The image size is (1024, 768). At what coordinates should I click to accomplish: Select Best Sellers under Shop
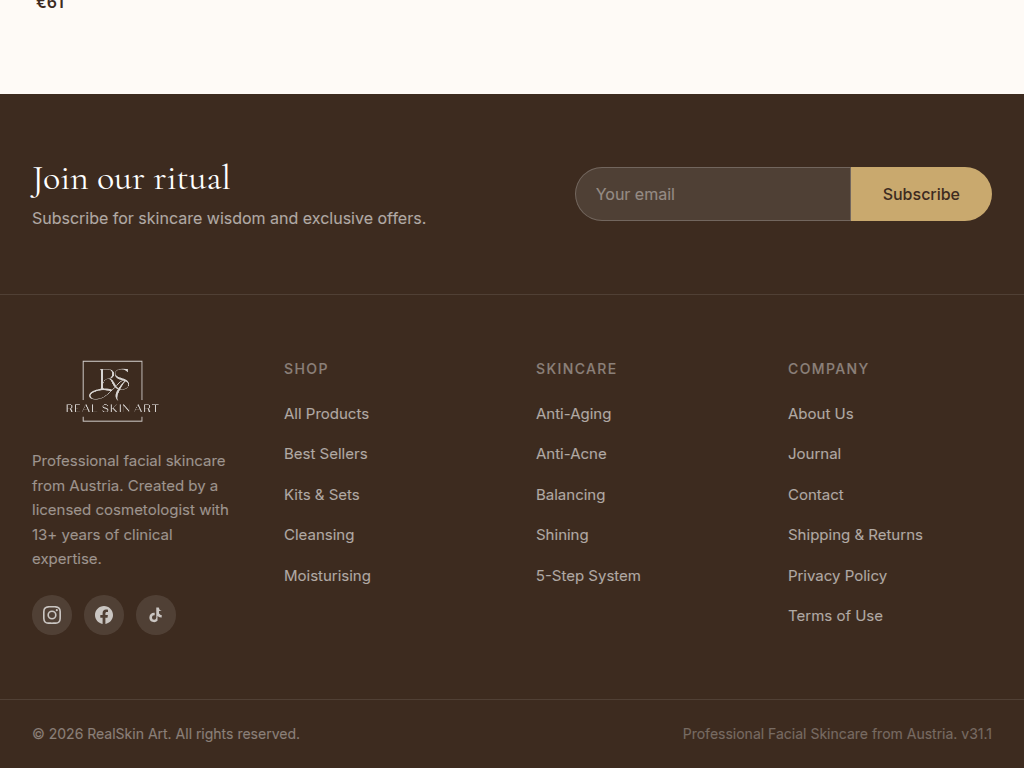326,453
